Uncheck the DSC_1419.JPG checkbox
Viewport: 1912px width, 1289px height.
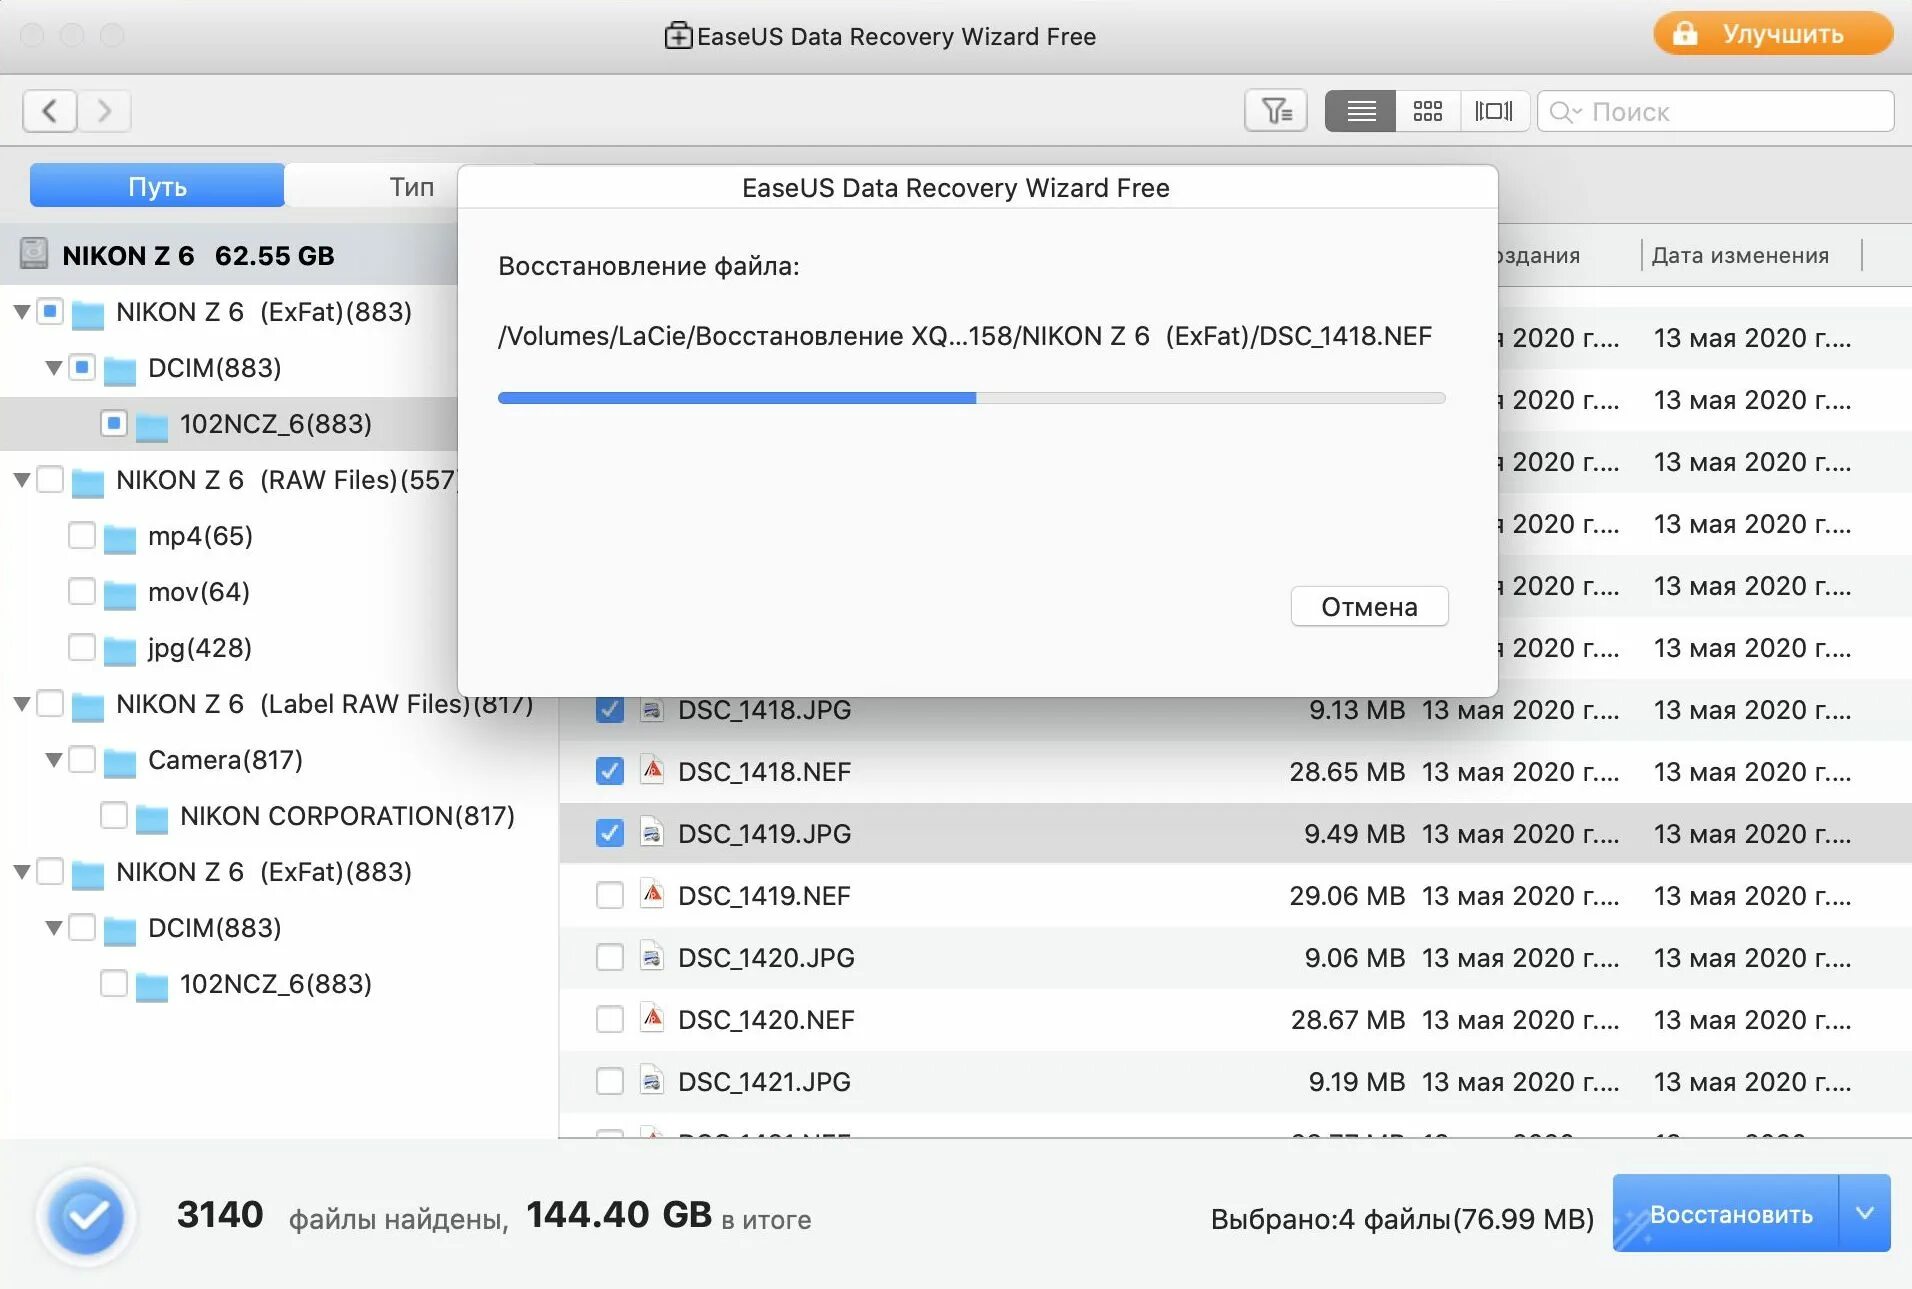609,833
